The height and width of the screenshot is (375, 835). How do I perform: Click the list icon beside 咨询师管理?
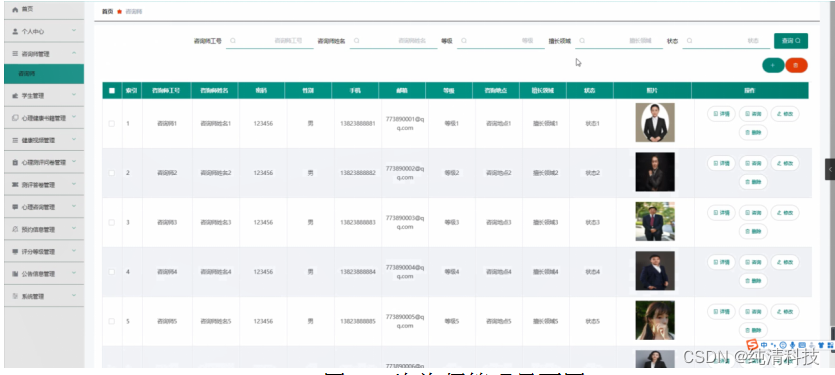15,54
